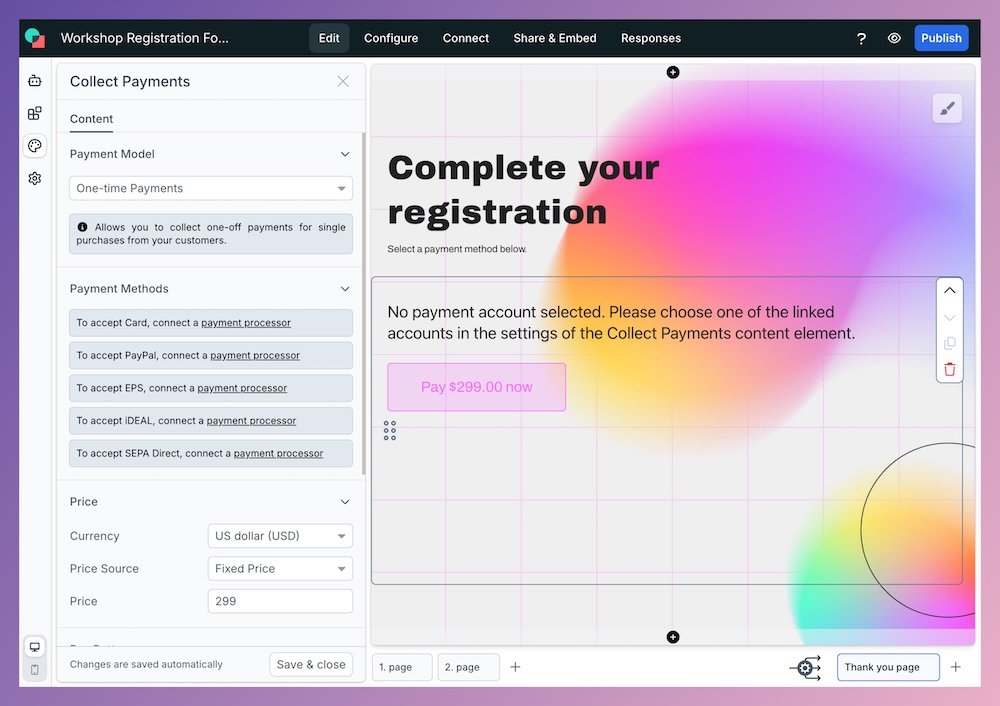This screenshot has width=1000, height=706.
Task: Delete the payment element with trash icon
Action: tap(949, 369)
